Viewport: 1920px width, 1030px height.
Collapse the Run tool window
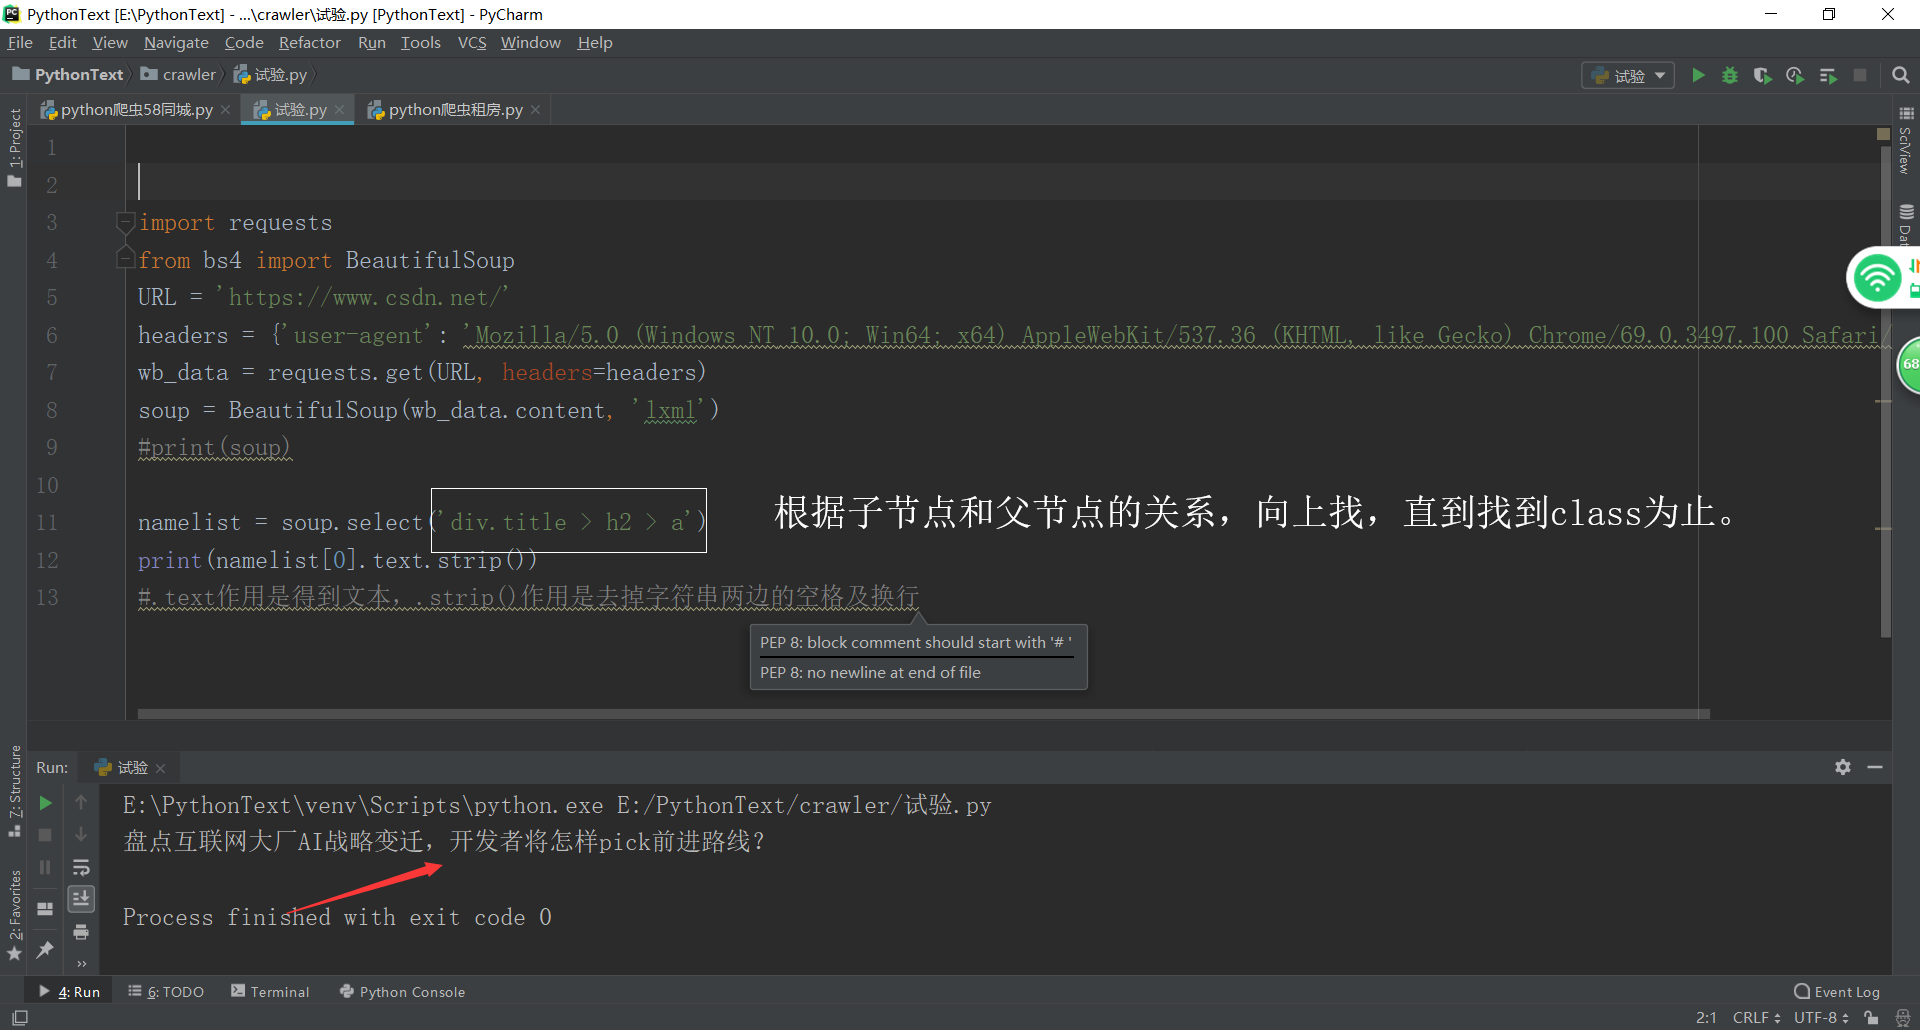(1877, 767)
